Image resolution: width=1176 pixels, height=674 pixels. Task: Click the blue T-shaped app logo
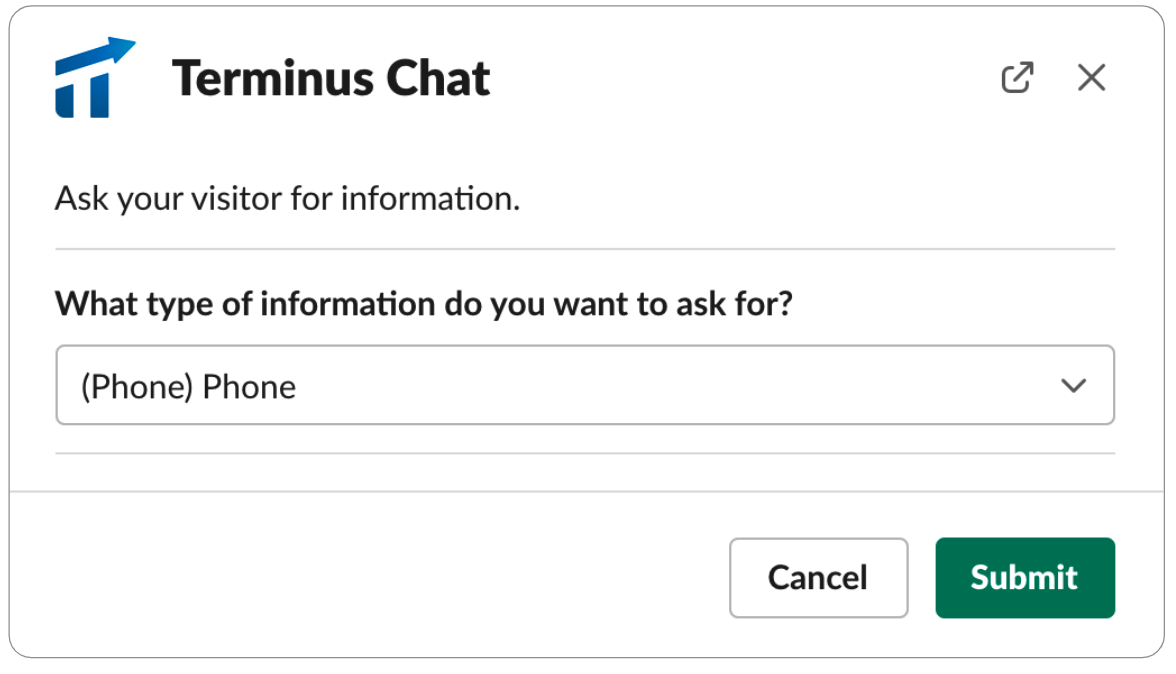click(x=94, y=77)
